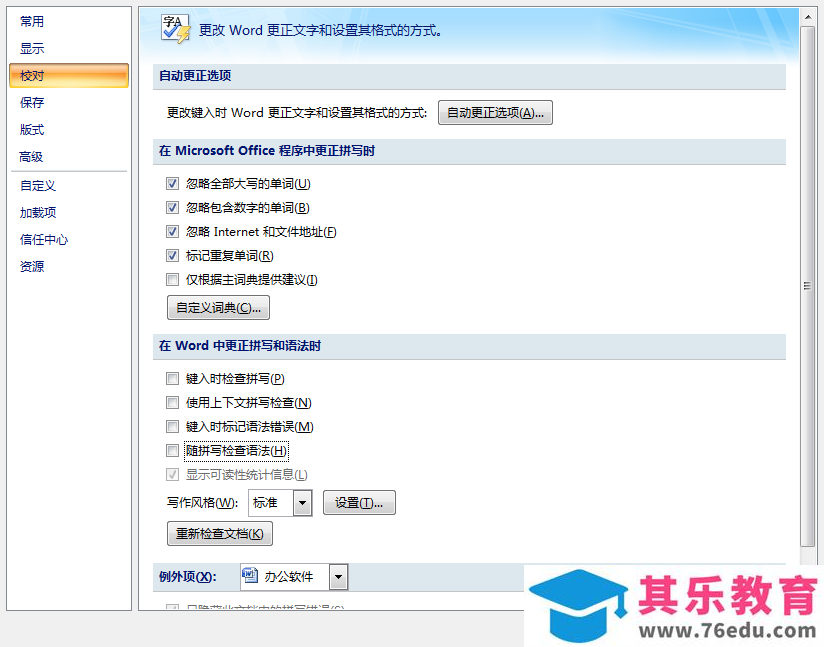Open the 常用 category
Viewport: 824px width, 647px height.
[32, 22]
